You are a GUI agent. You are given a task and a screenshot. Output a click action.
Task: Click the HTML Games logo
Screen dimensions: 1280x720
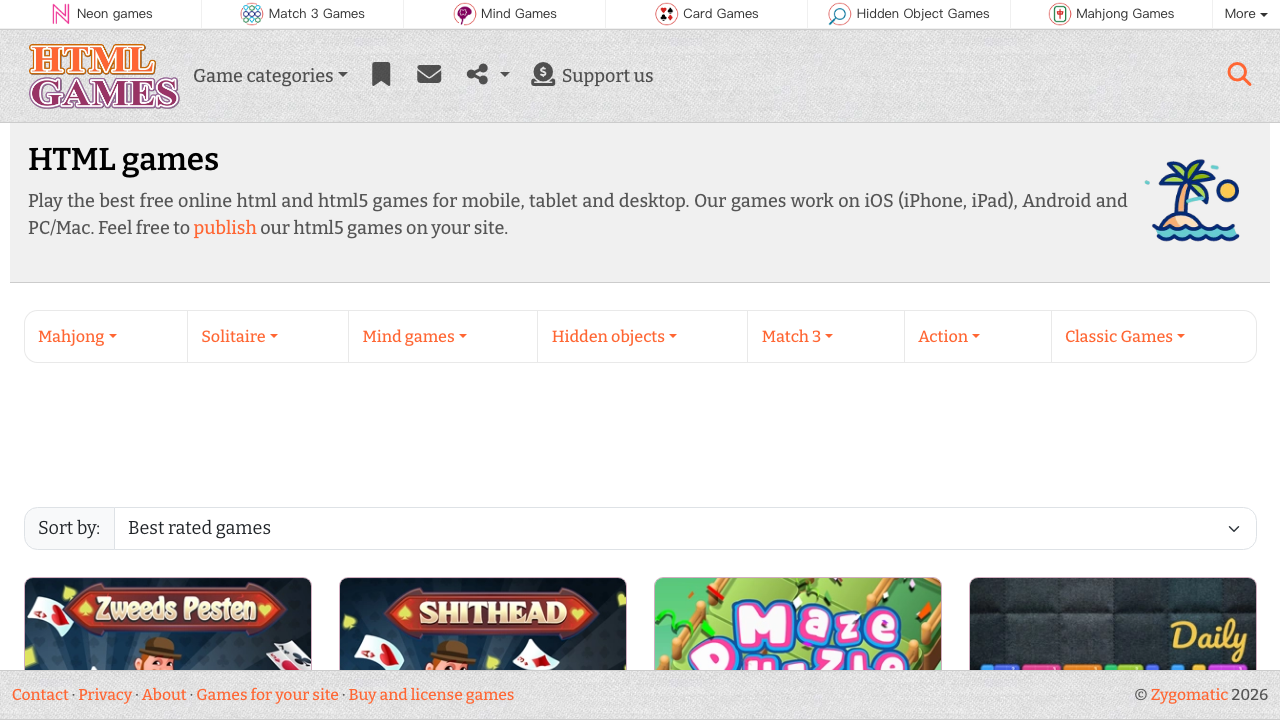point(104,76)
